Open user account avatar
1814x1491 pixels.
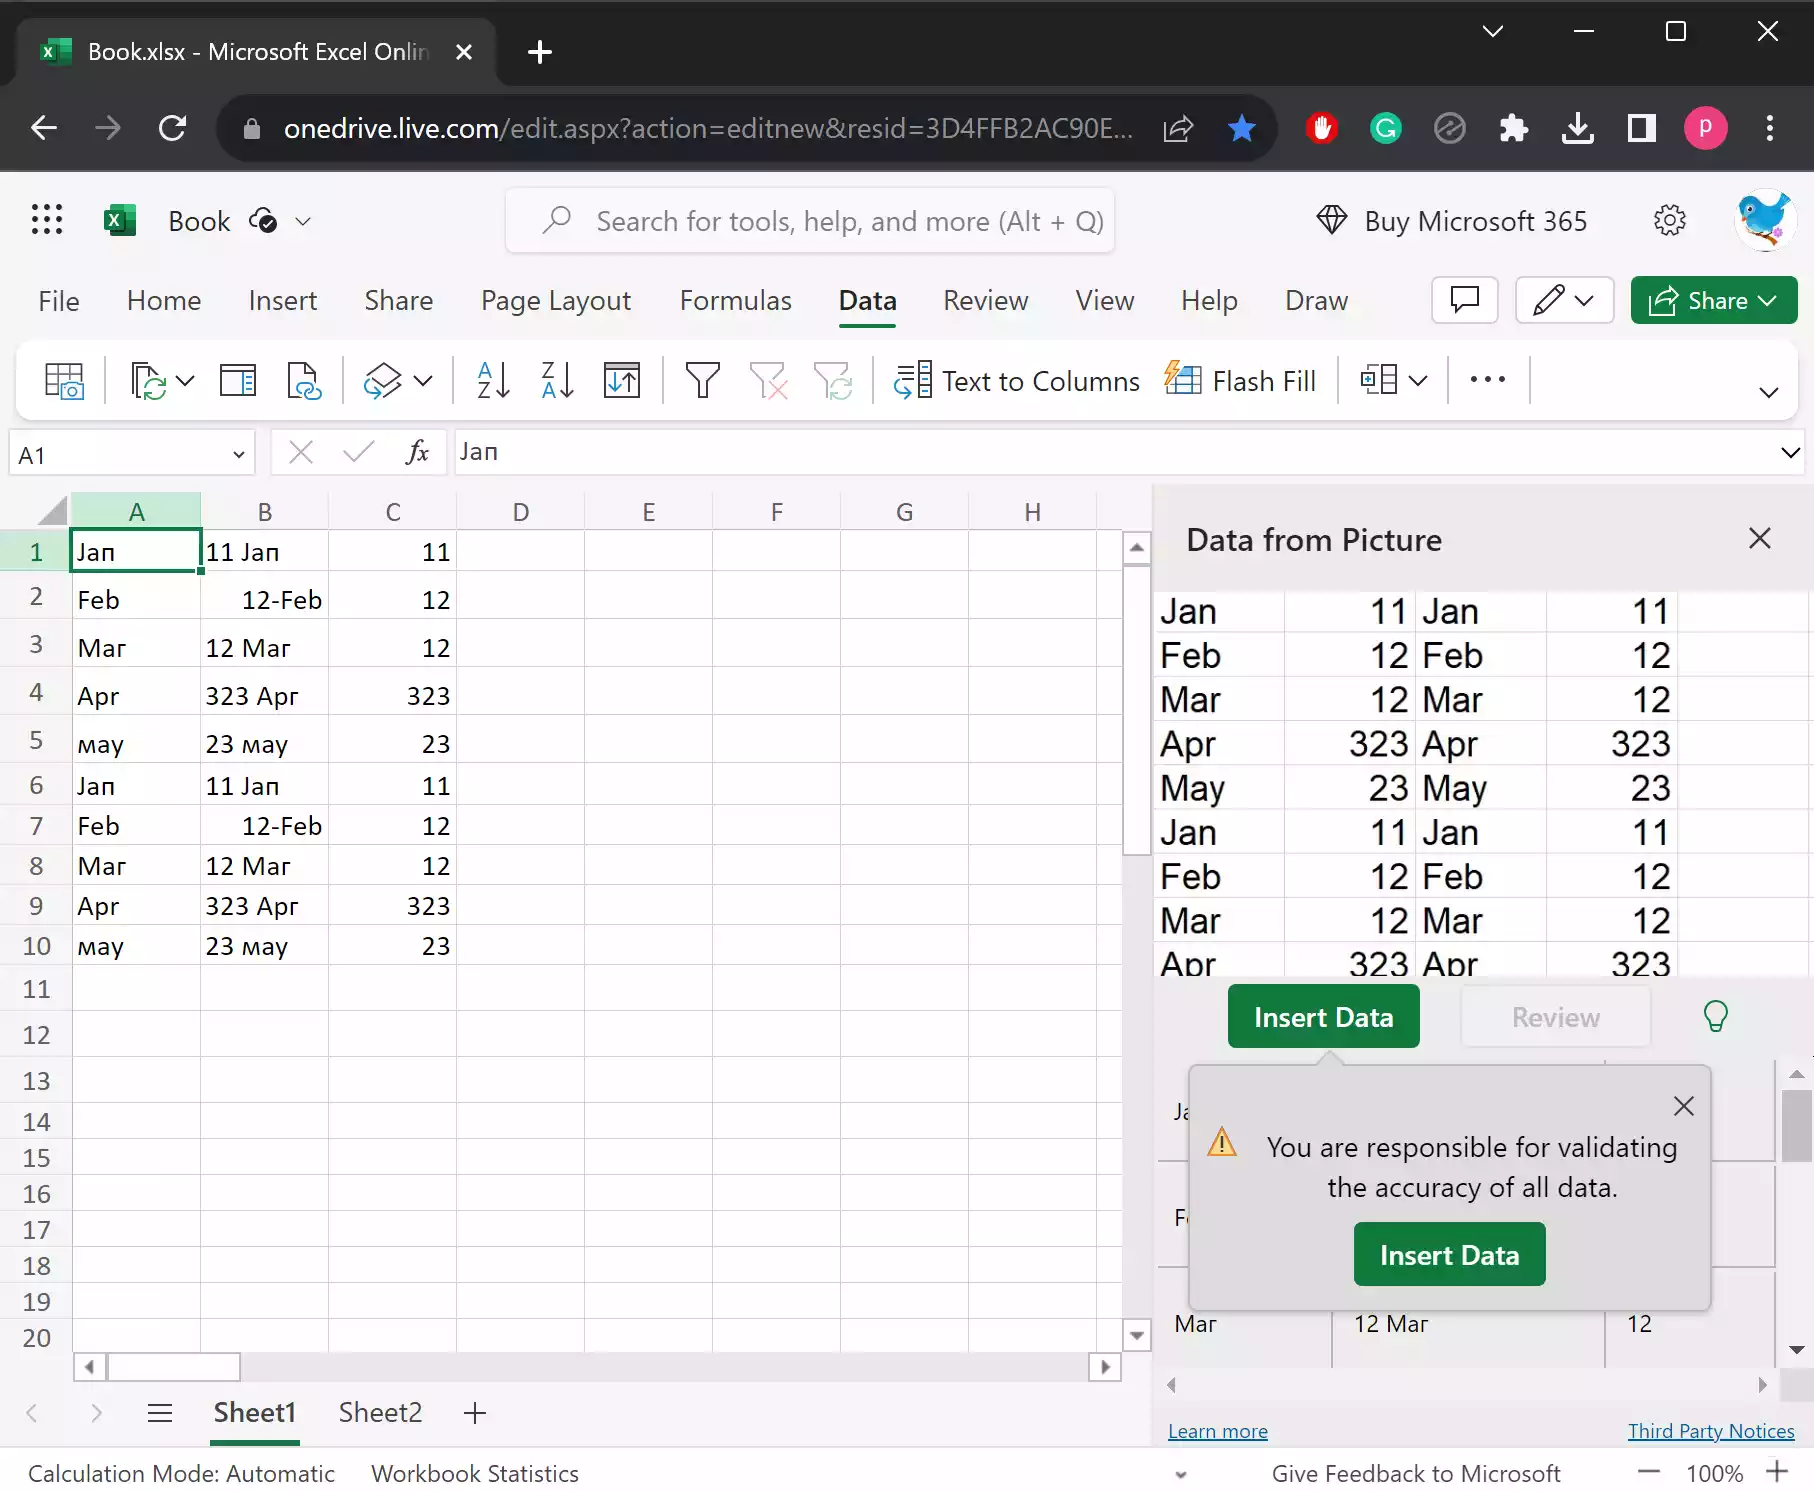point(1764,220)
